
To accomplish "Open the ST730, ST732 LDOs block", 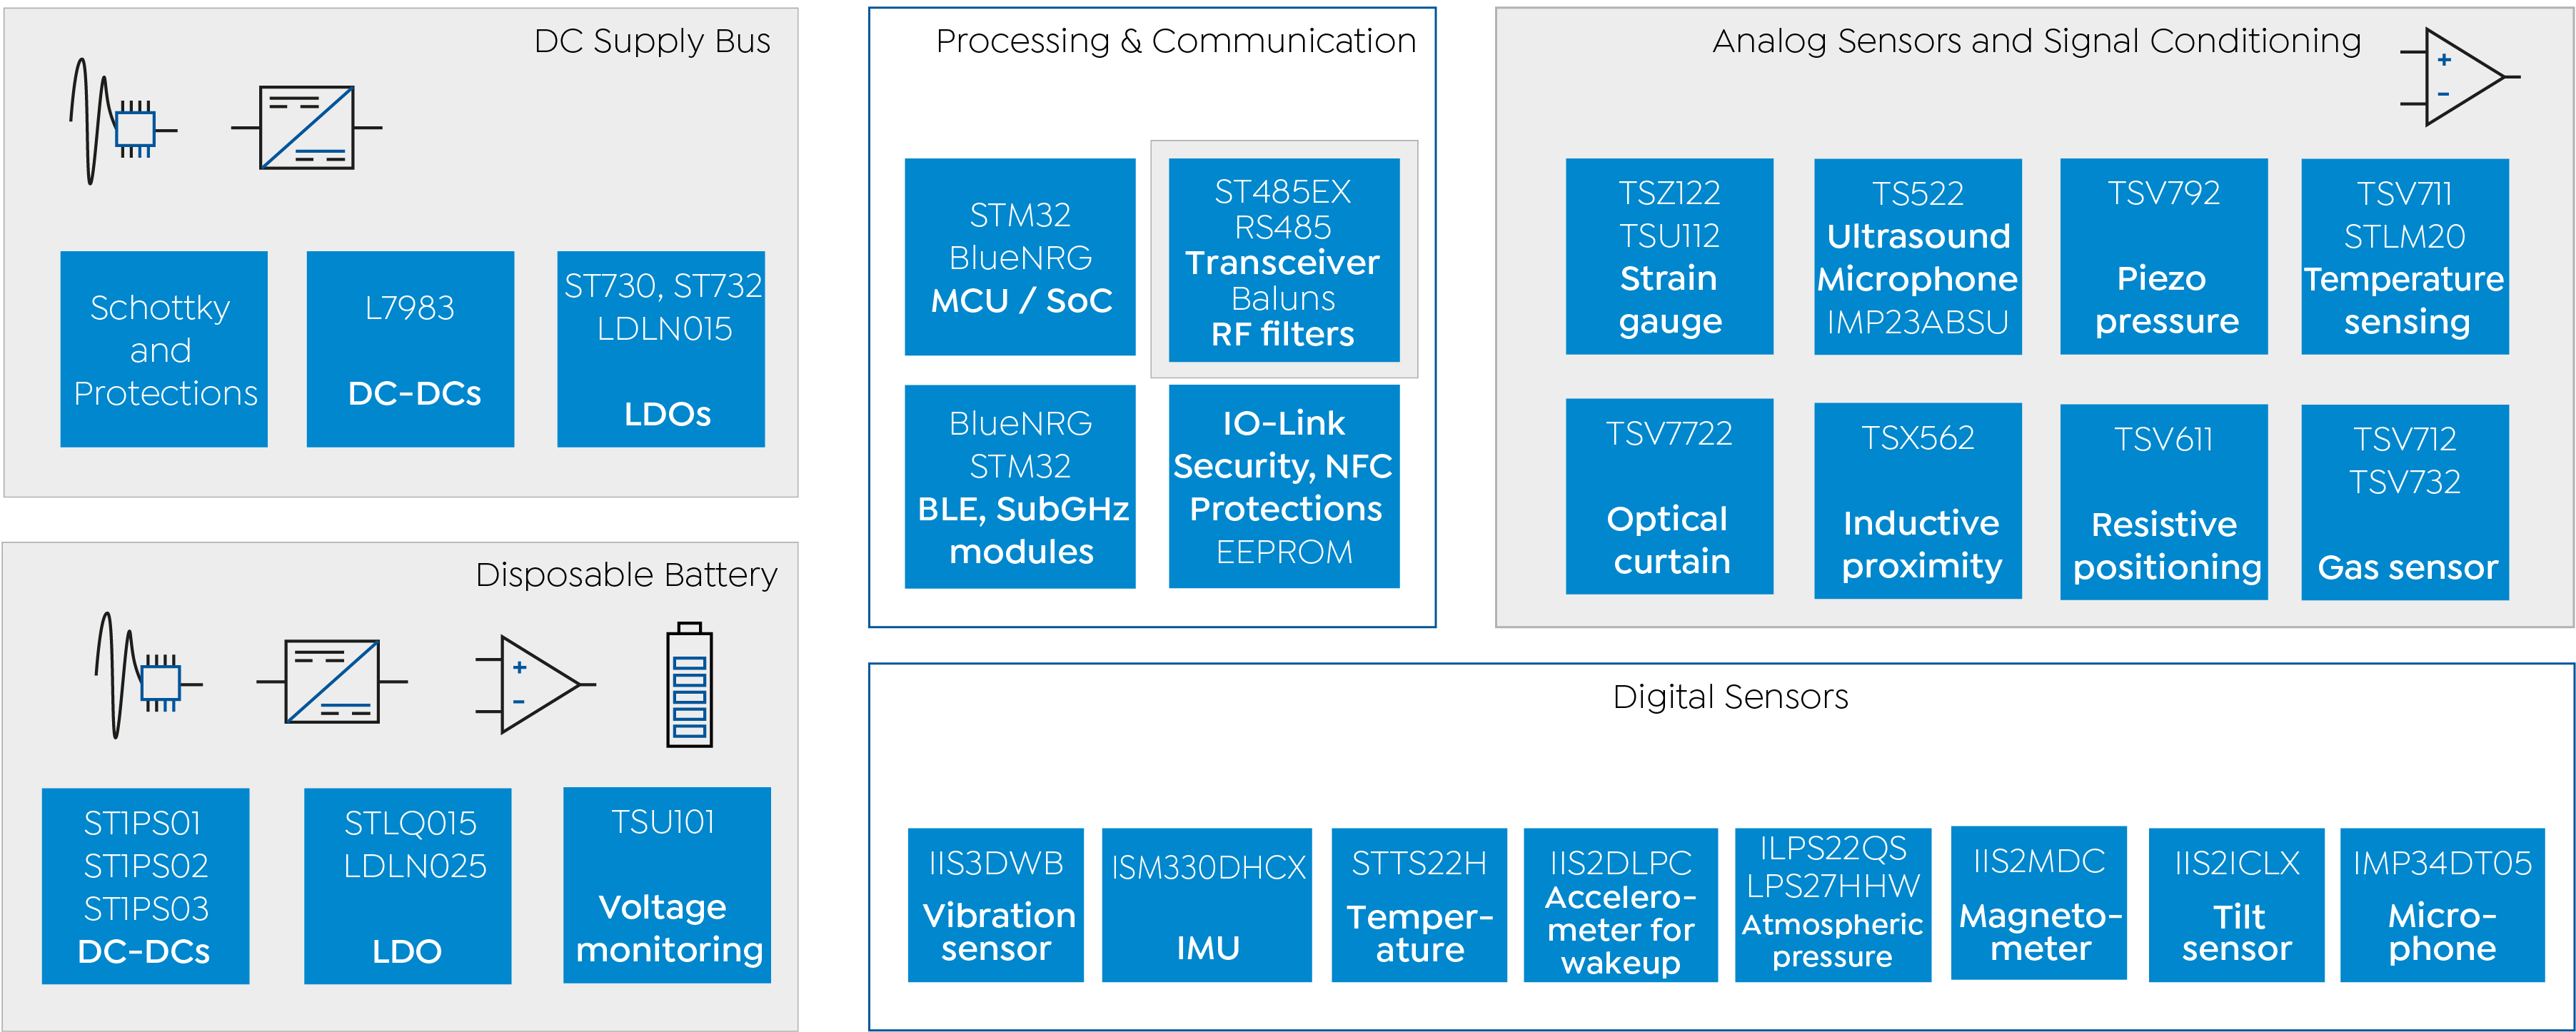I will (x=661, y=349).
